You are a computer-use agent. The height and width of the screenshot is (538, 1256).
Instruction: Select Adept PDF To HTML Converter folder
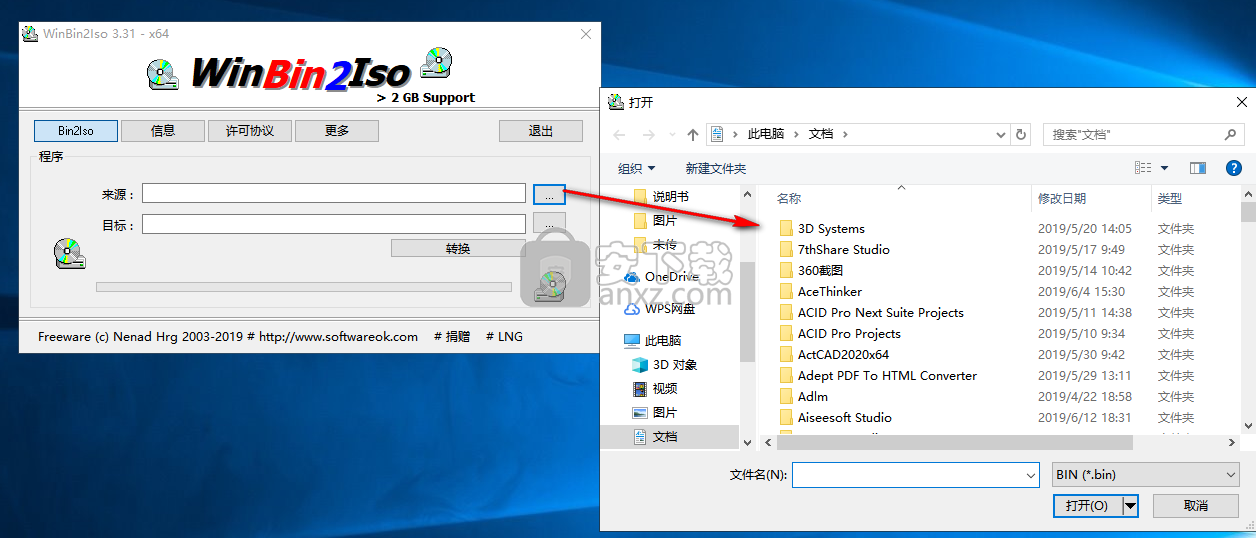click(887, 375)
